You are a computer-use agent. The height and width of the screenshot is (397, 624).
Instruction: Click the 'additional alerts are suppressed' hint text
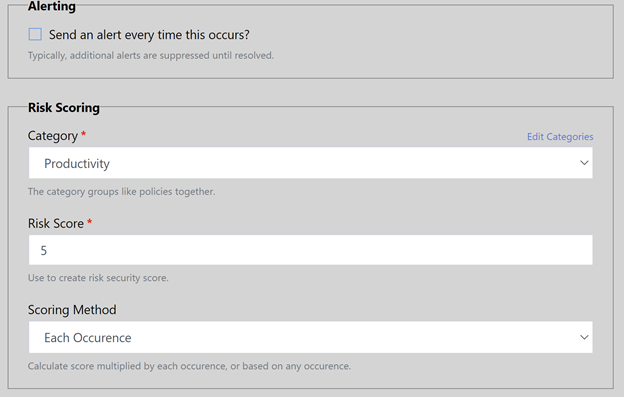[151, 55]
